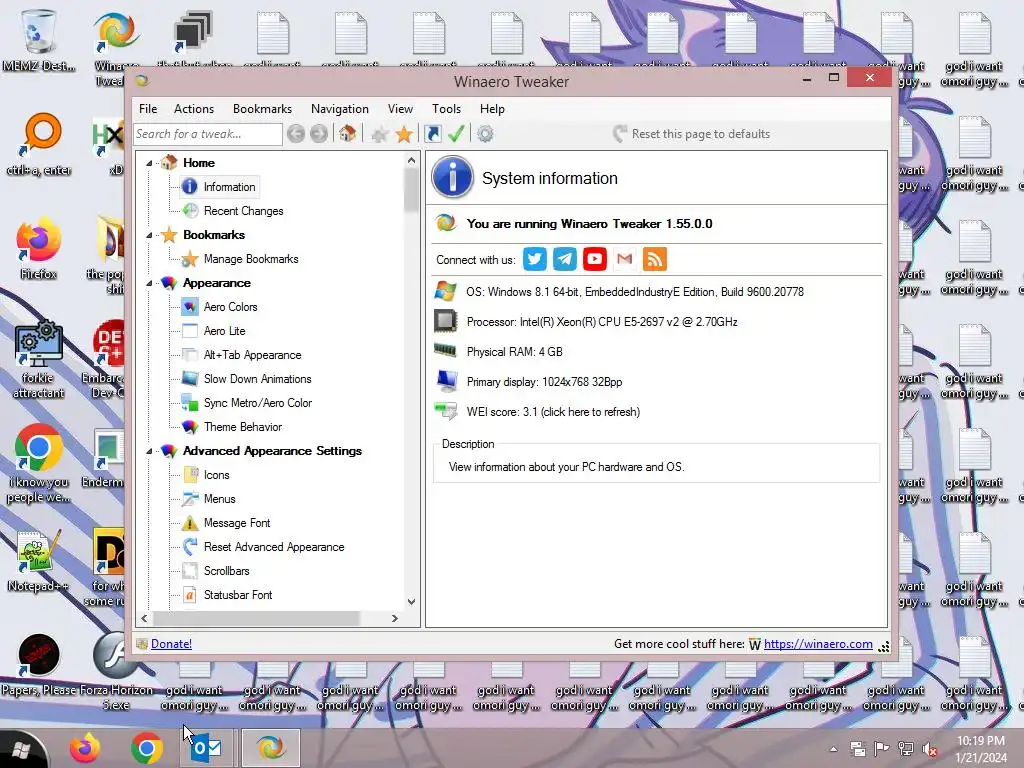1024x768 pixels.
Task: Open the Telegram link icon
Action: [x=565, y=259]
